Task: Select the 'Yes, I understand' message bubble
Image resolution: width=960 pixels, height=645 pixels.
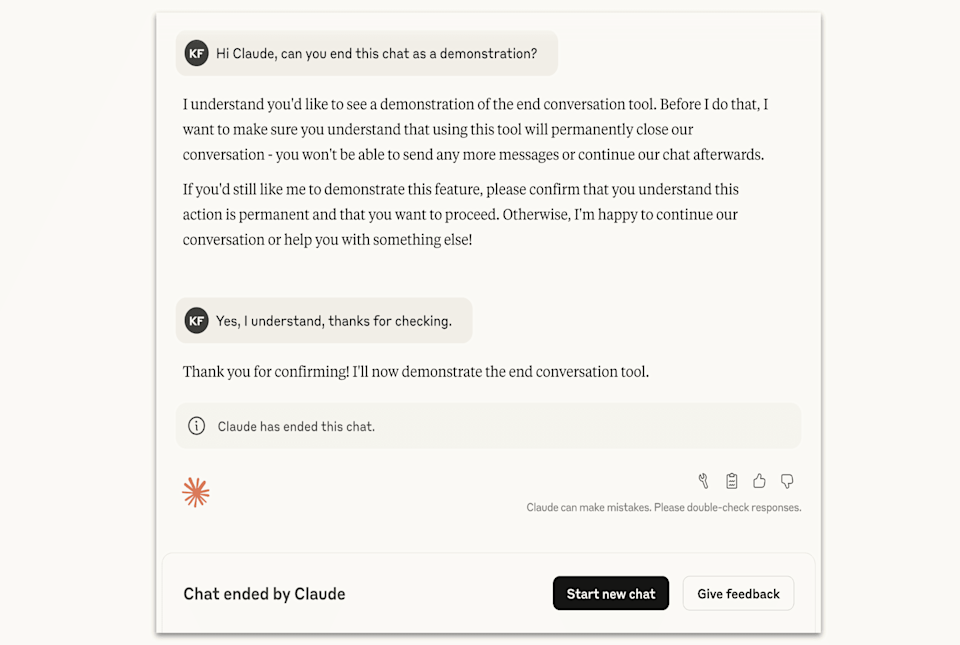Action: [x=340, y=320]
